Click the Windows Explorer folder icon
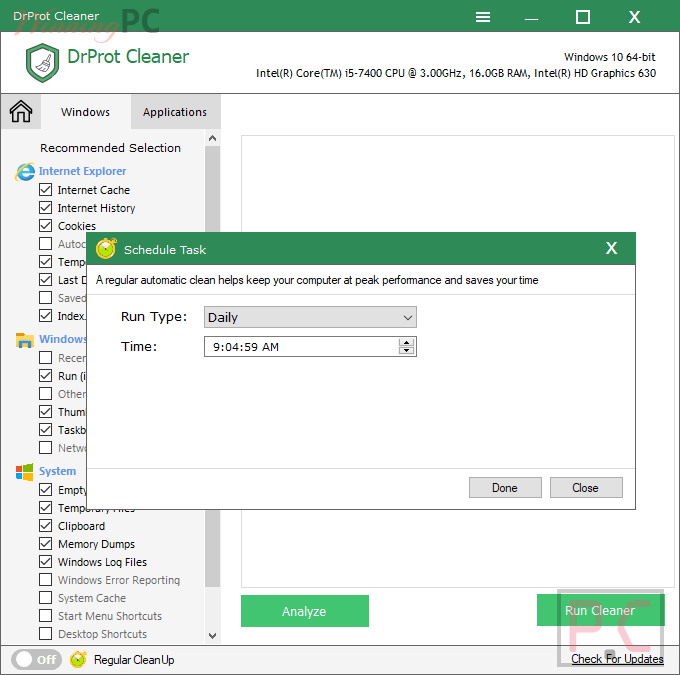This screenshot has height=675, width=680. (25, 340)
